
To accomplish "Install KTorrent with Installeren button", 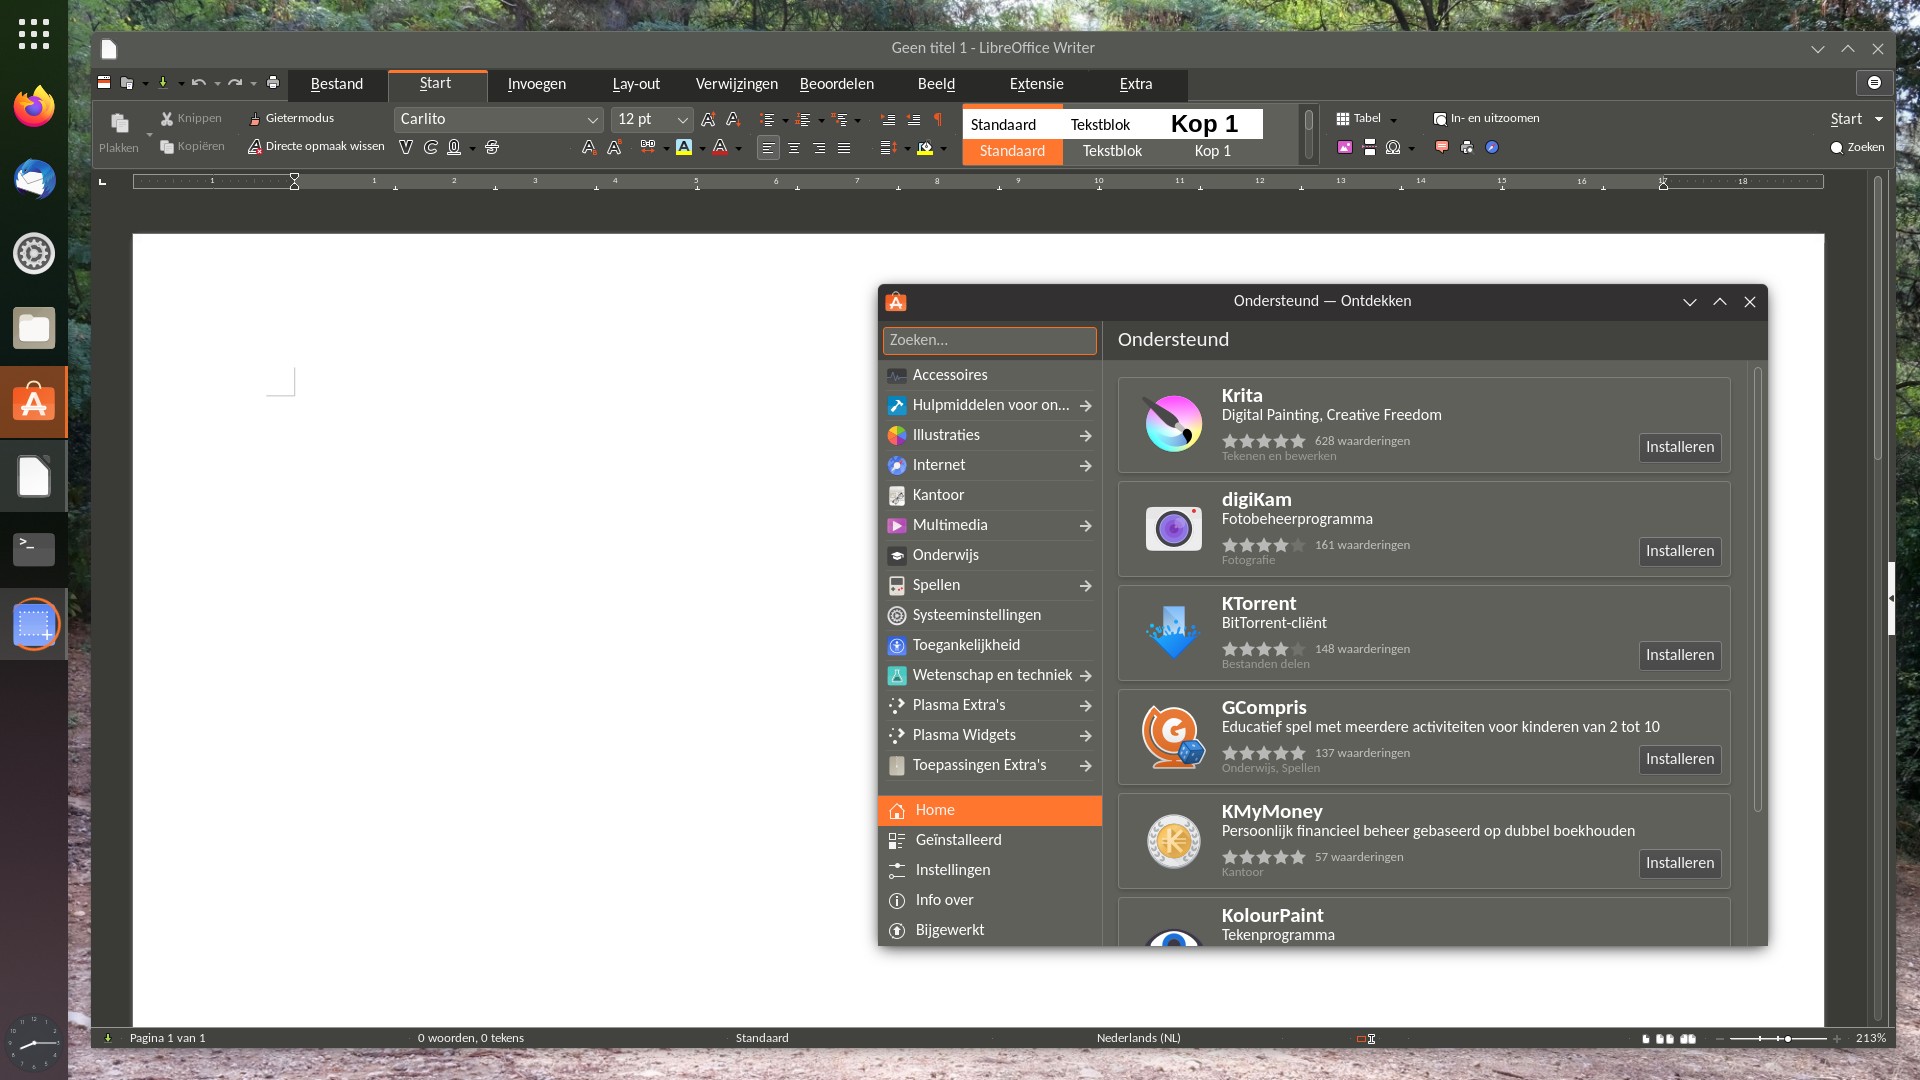I will coord(1680,655).
